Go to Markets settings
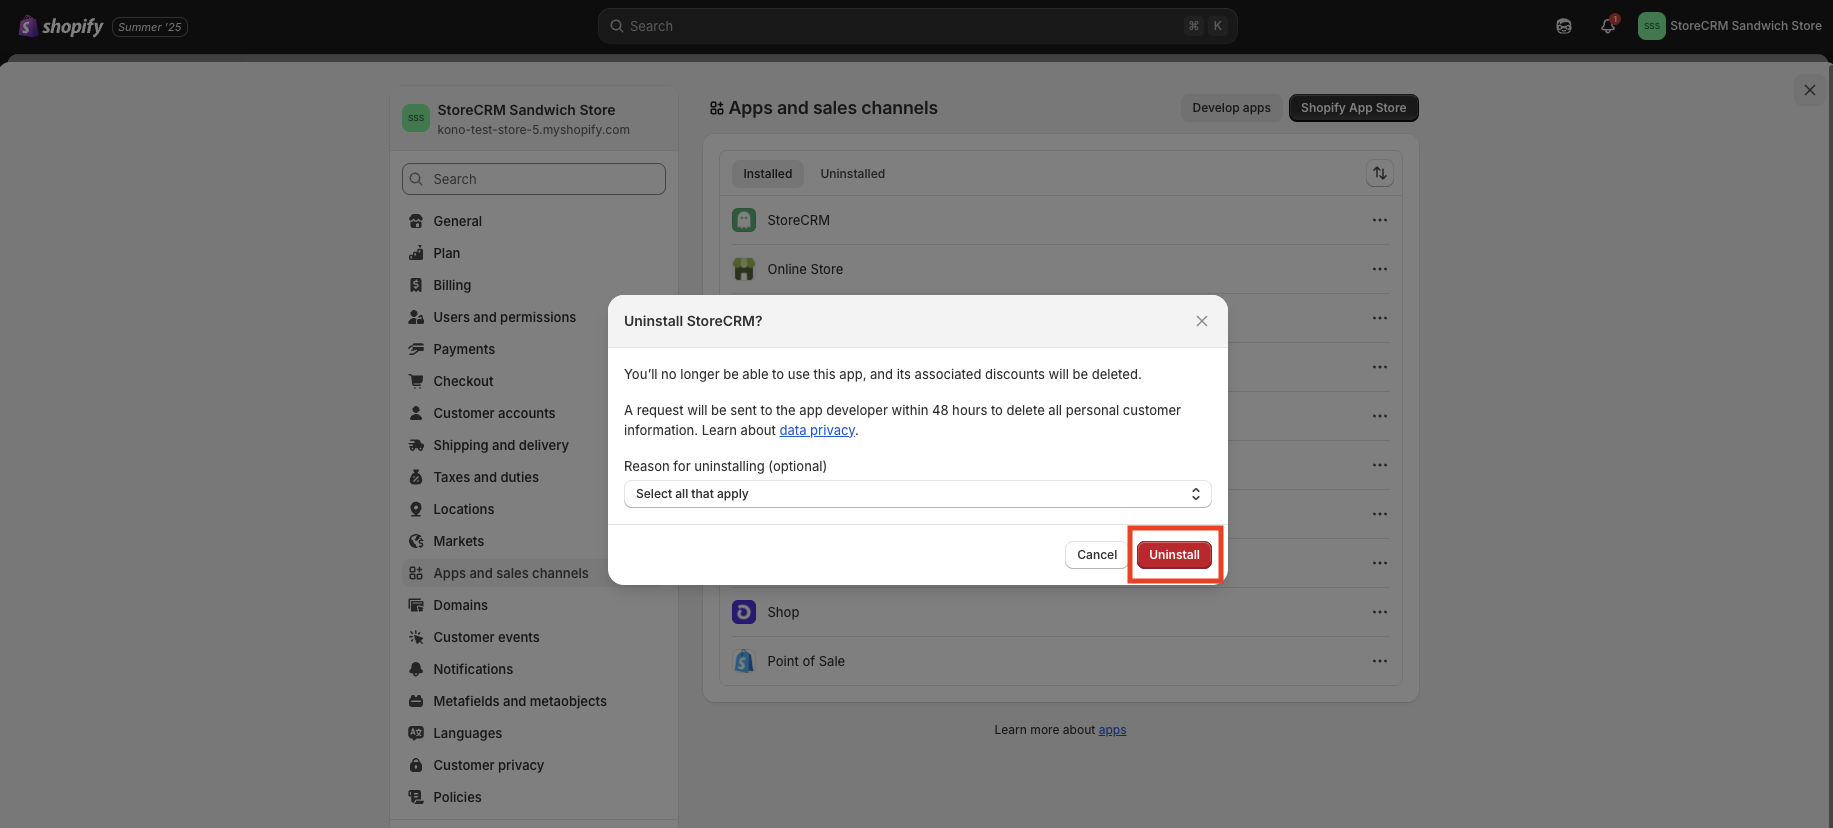The image size is (1833, 828). click(534, 541)
